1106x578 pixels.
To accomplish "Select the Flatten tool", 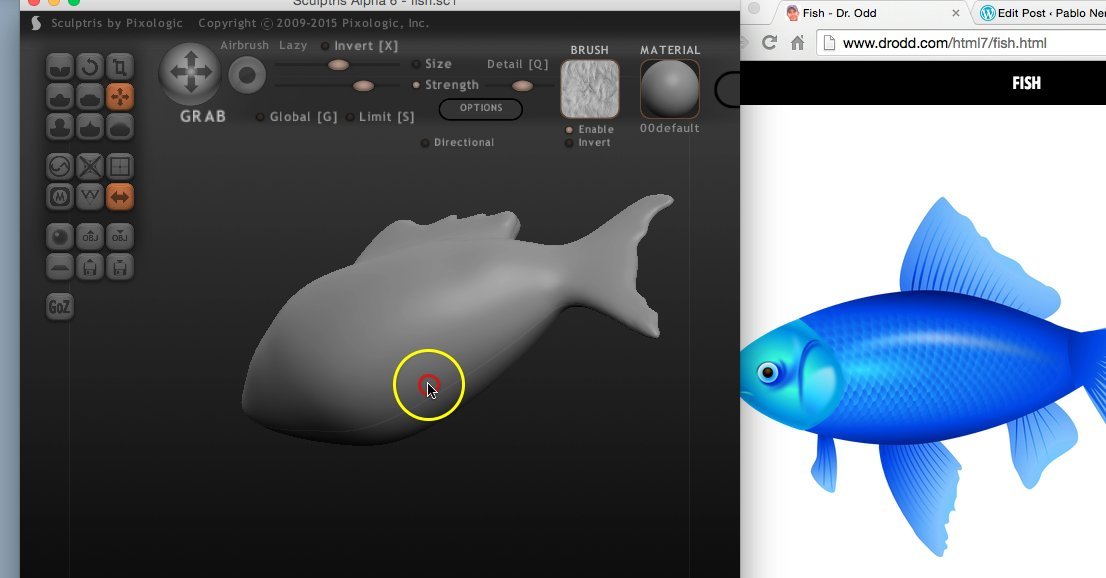I will [x=91, y=95].
